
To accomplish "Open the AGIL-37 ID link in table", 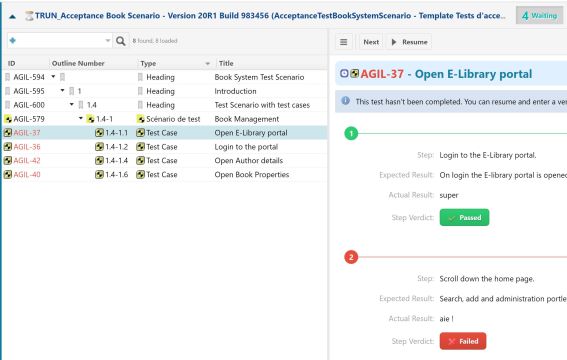I will tap(27, 133).
